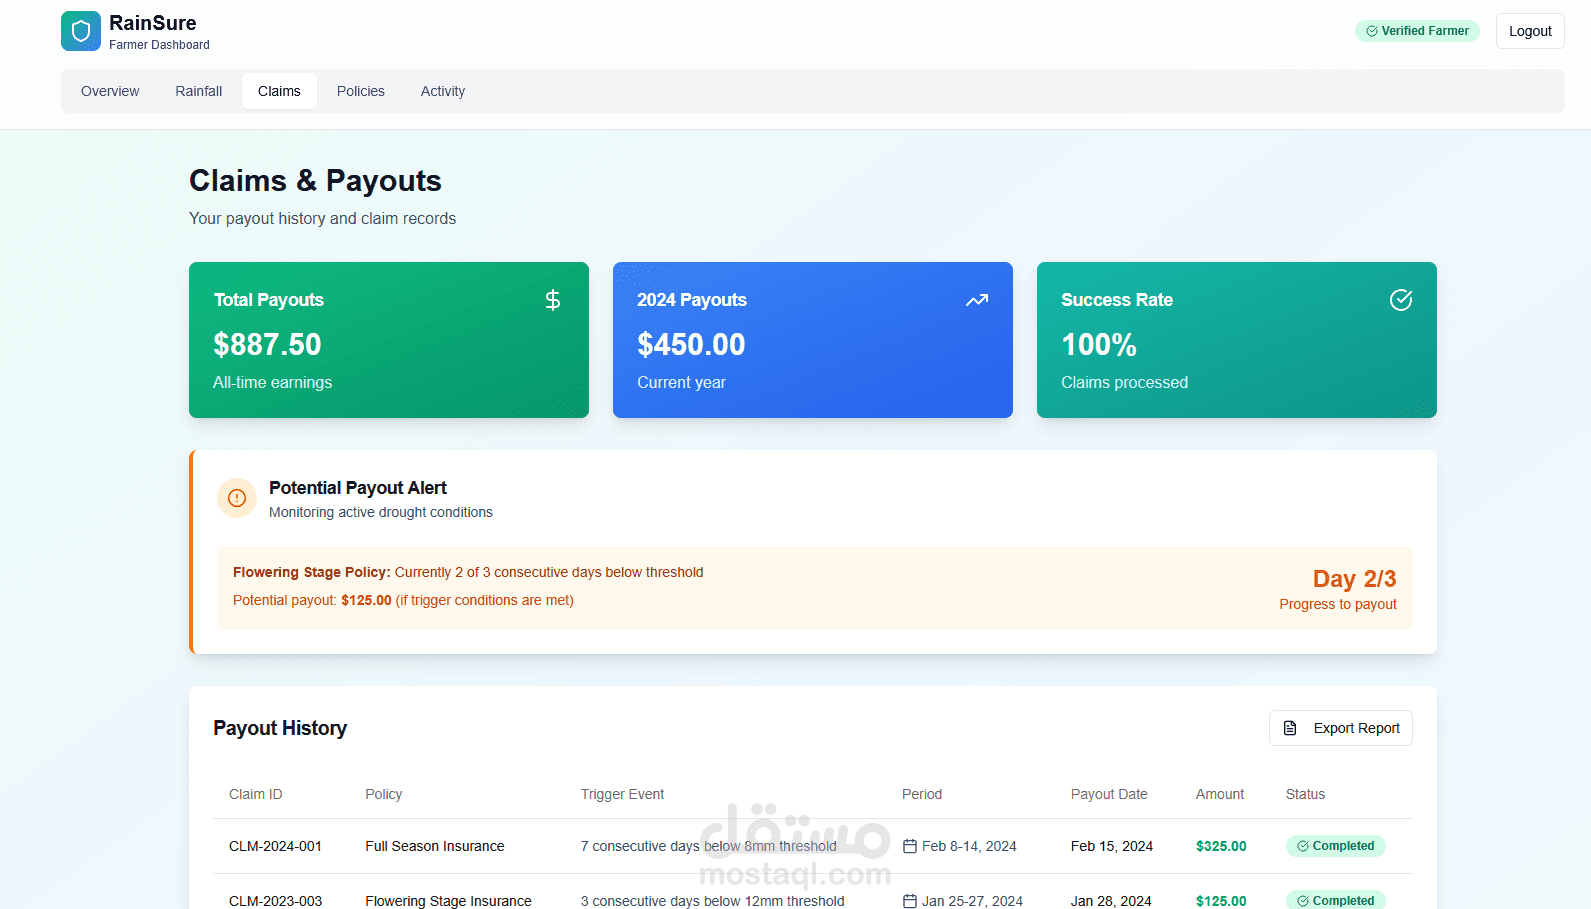This screenshot has width=1591, height=909.
Task: Go to the Policies tab
Action: pyautogui.click(x=361, y=91)
